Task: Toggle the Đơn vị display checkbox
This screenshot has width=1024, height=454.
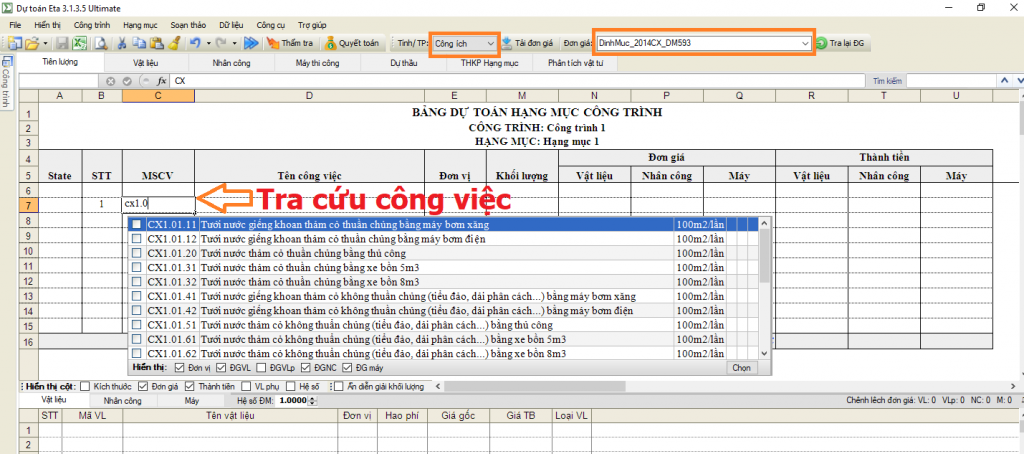Action: tap(180, 367)
